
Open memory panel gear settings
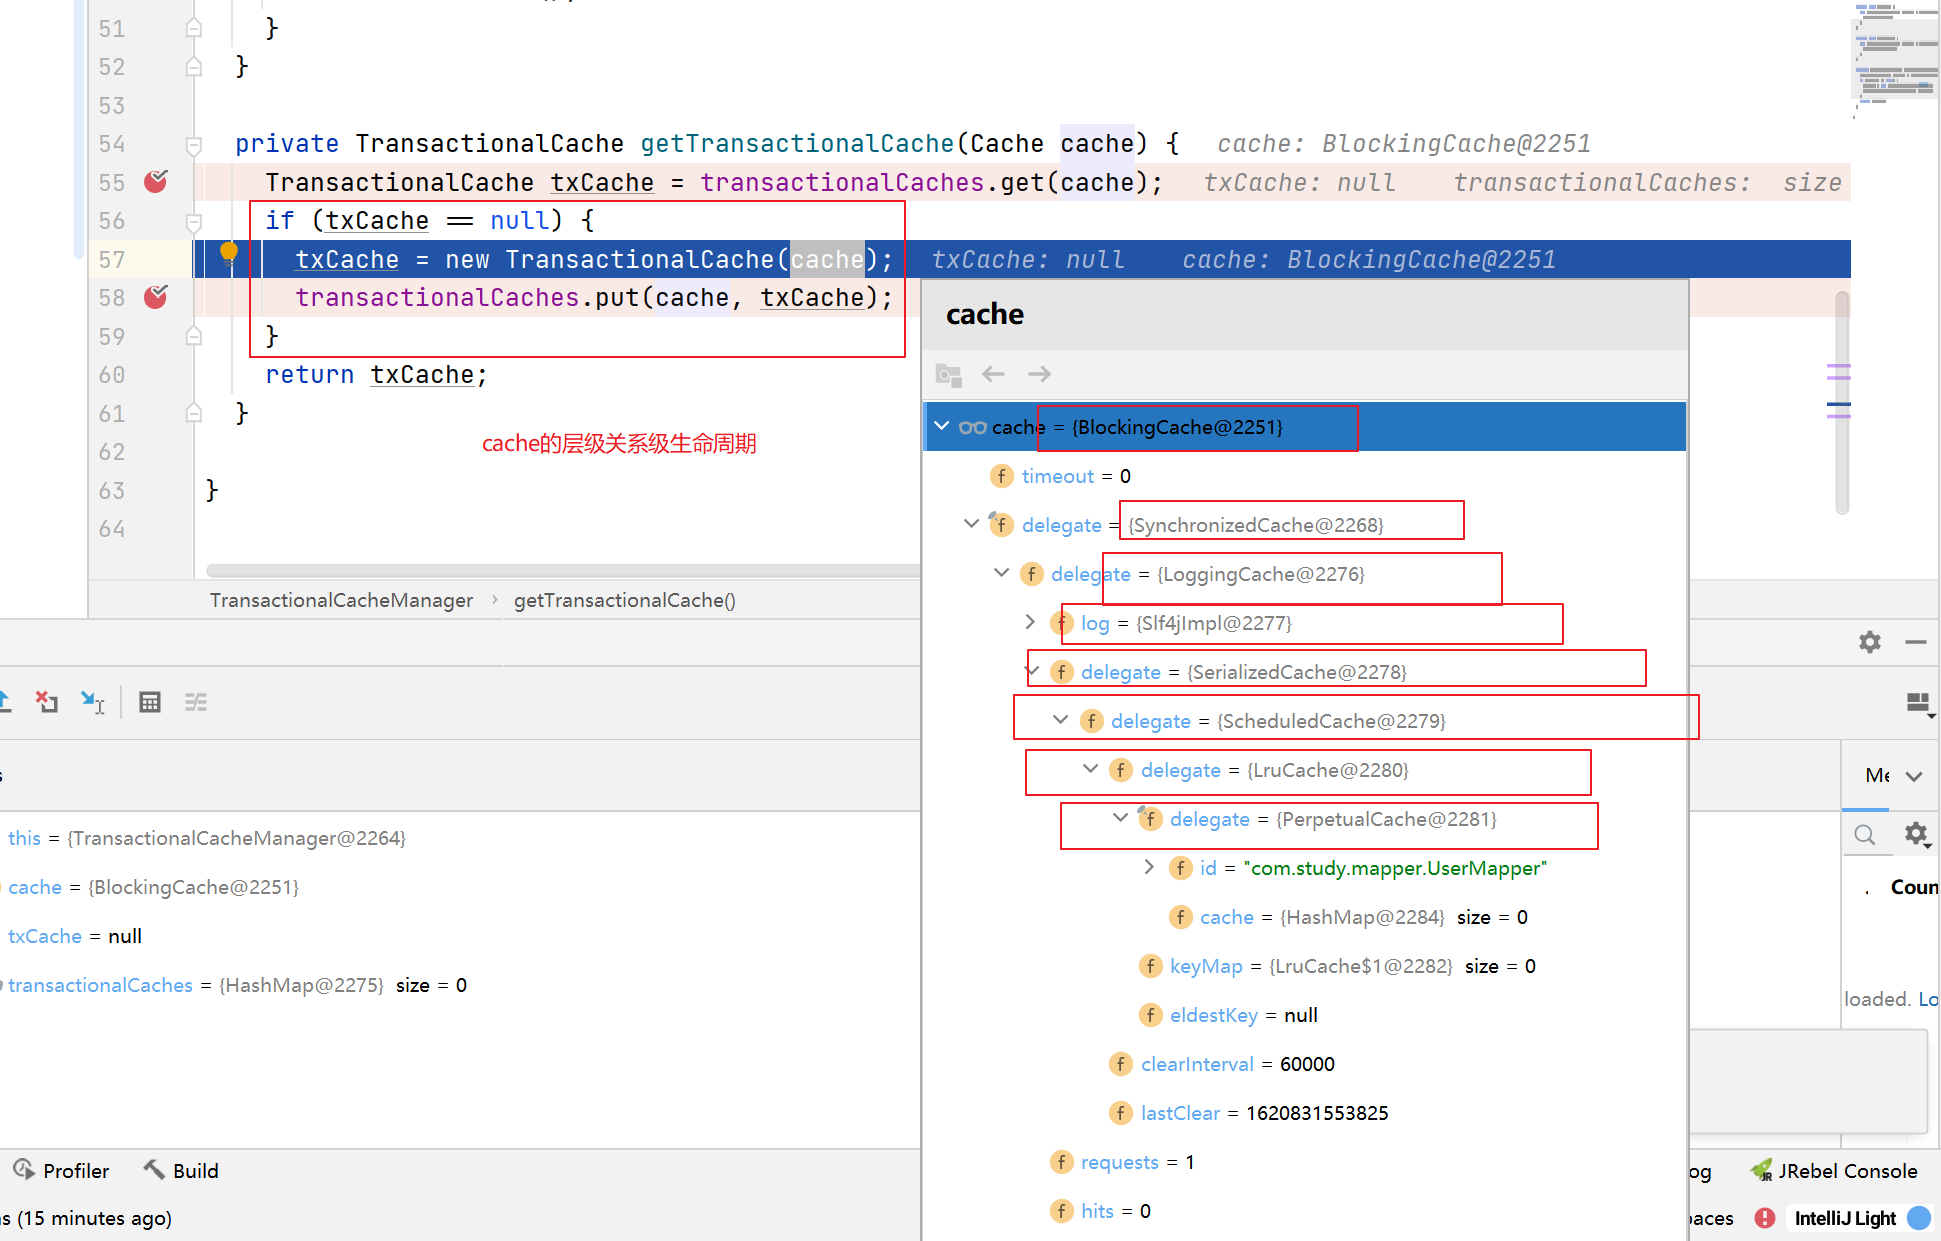(x=1917, y=834)
